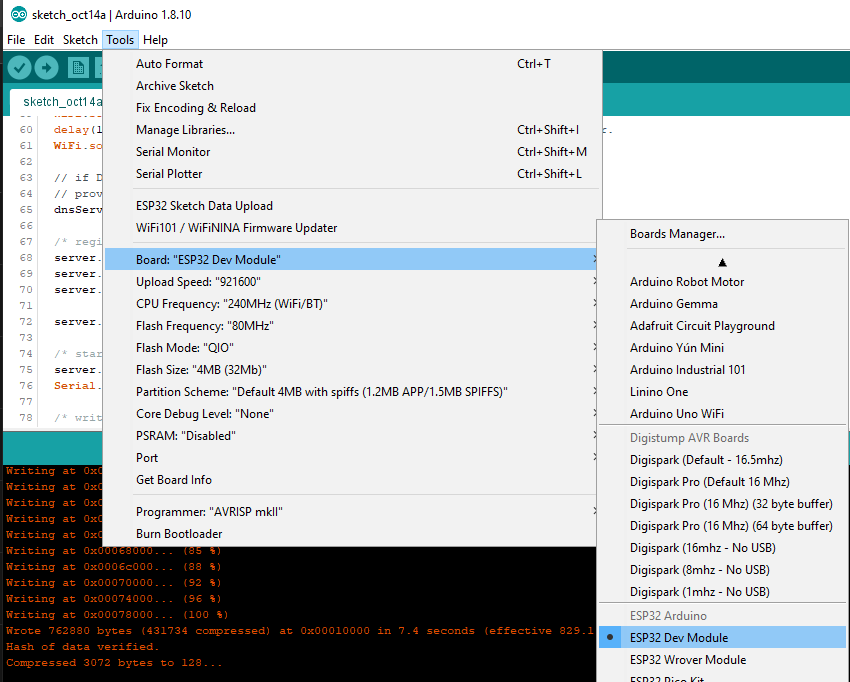Expand the PSRAM "Disabled" submenu

pos(352,435)
